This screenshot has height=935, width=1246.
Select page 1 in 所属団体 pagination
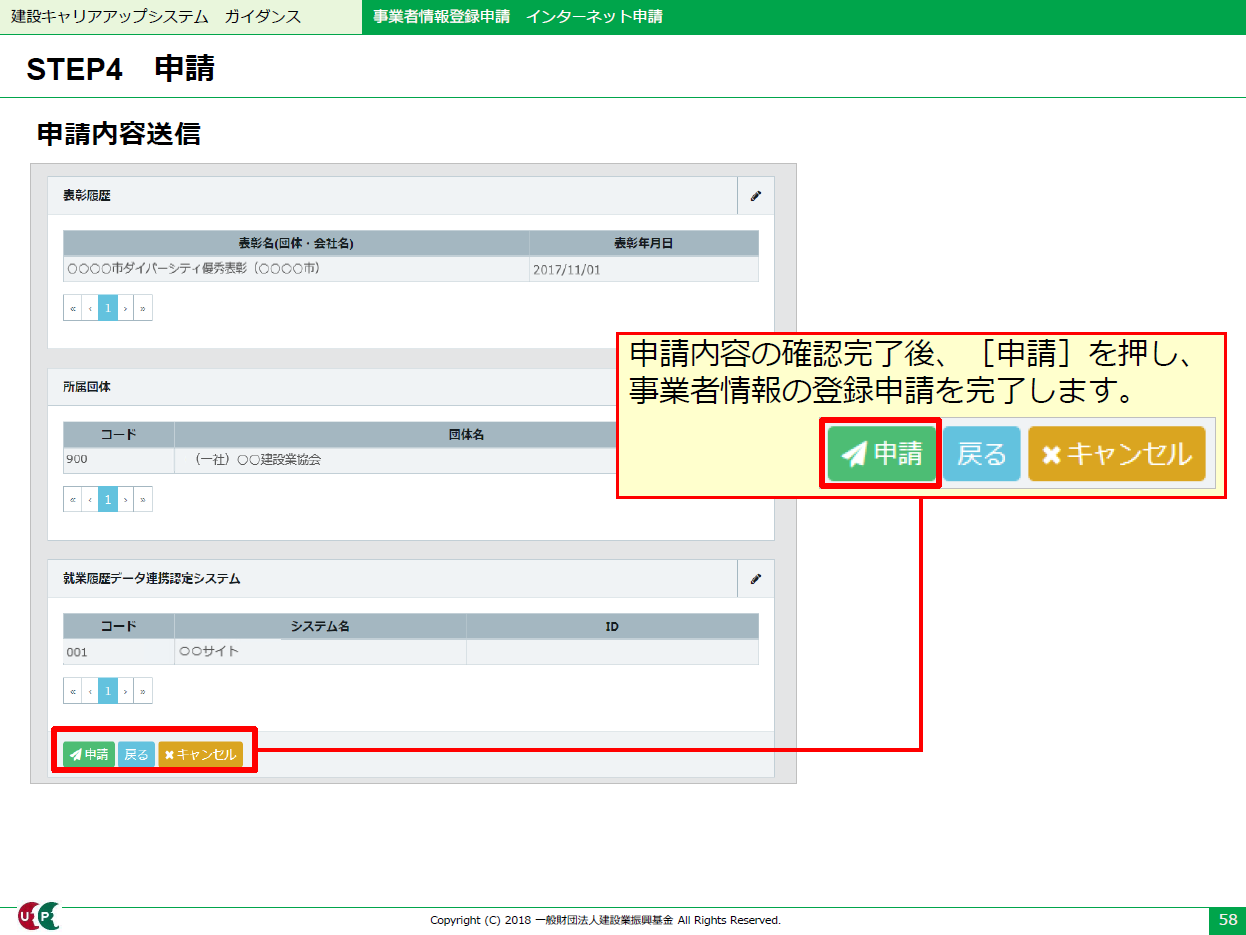pos(108,499)
